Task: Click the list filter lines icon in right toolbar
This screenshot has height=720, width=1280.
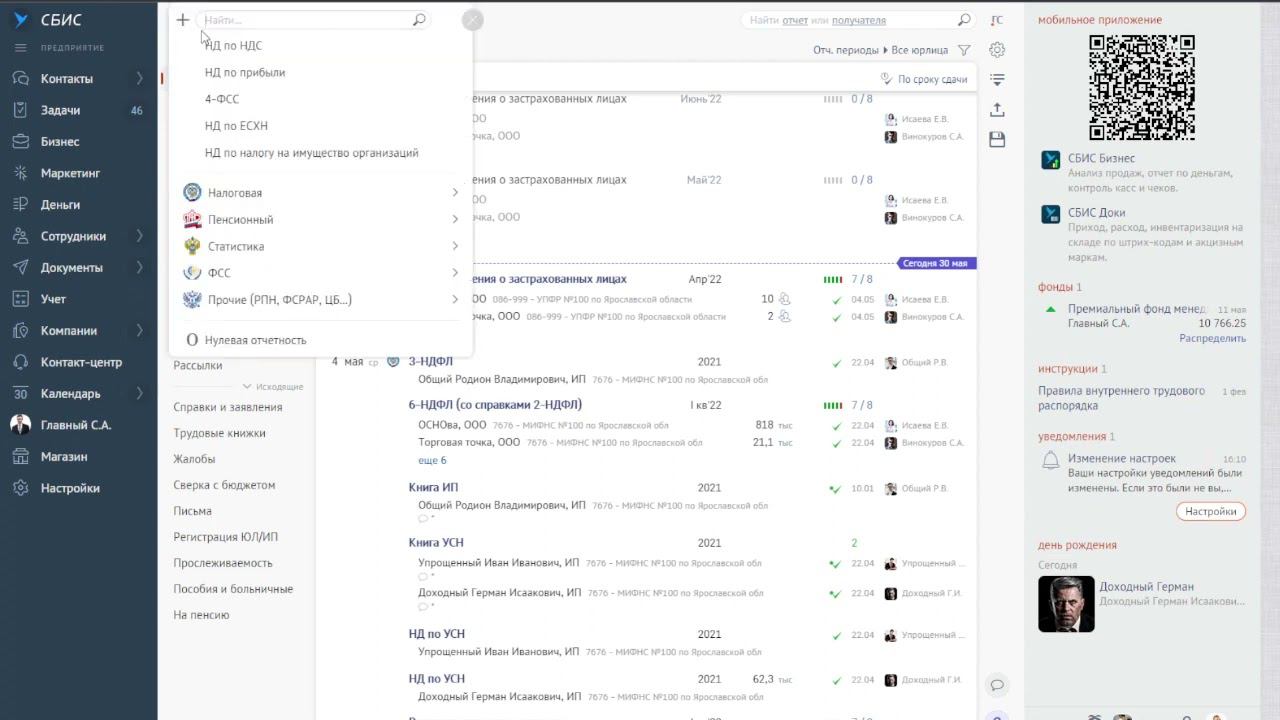Action: 997,80
